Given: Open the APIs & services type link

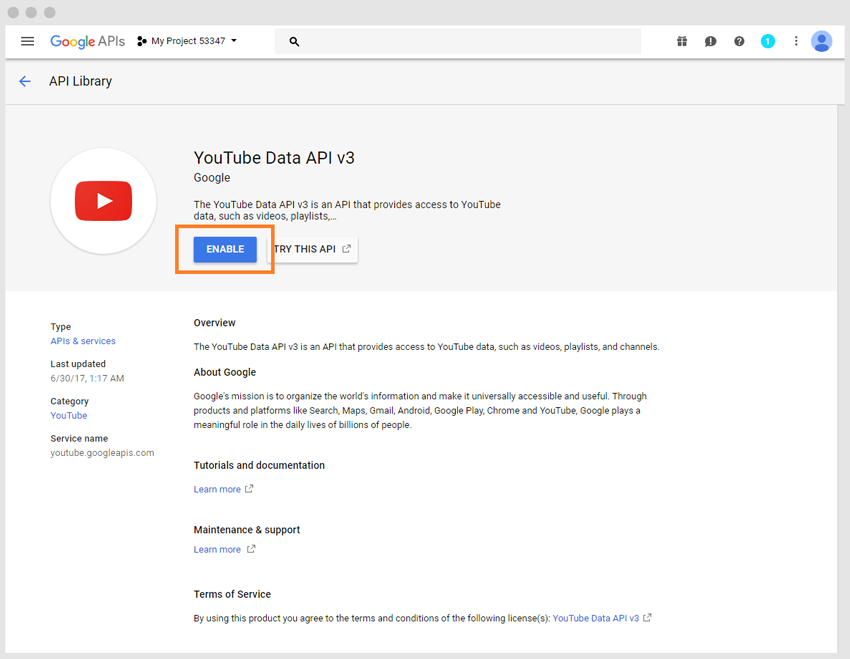Looking at the screenshot, I should click(x=83, y=341).
